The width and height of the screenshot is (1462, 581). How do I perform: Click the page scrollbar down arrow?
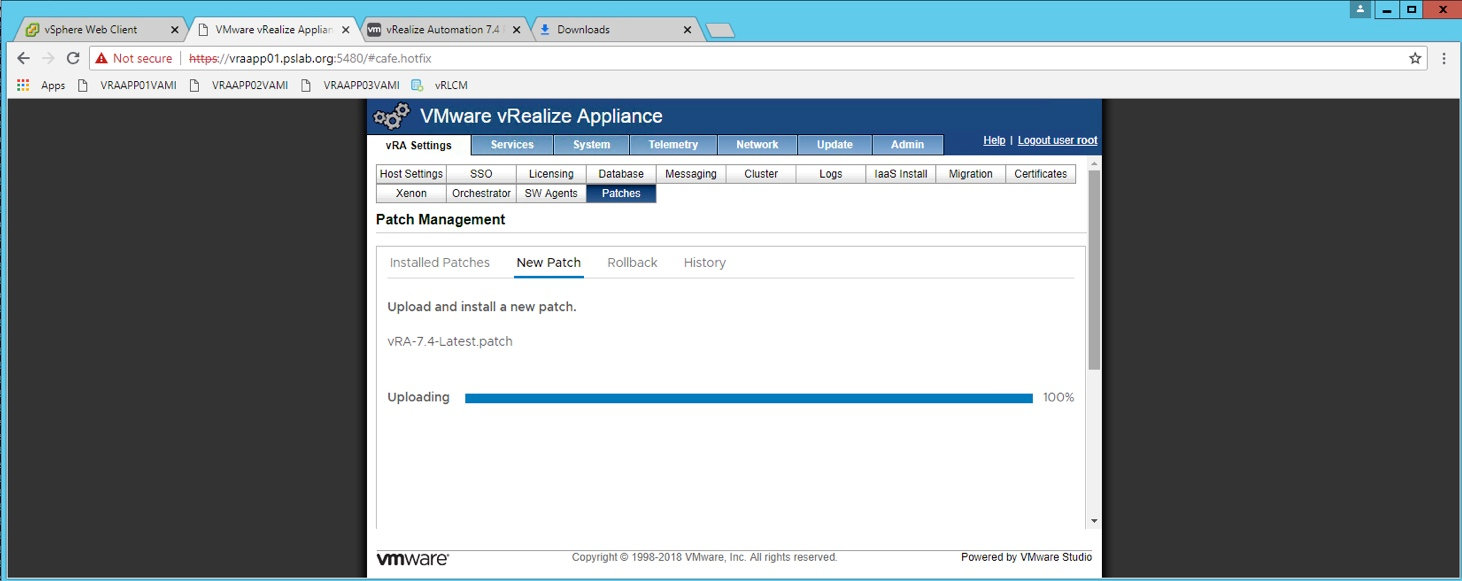(1094, 521)
